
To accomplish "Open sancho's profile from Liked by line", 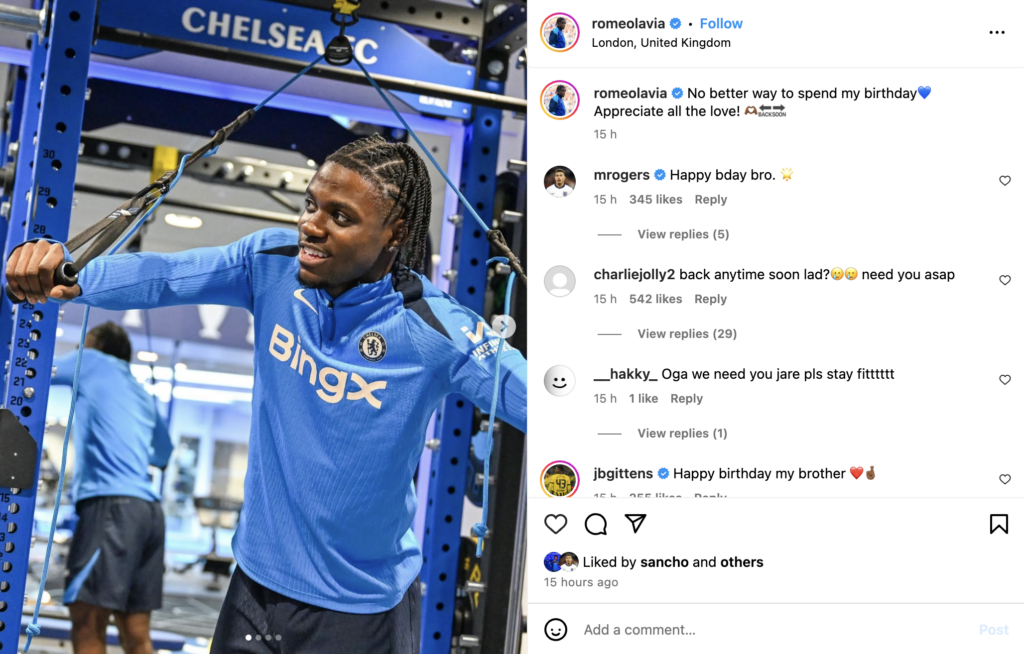I will [664, 562].
